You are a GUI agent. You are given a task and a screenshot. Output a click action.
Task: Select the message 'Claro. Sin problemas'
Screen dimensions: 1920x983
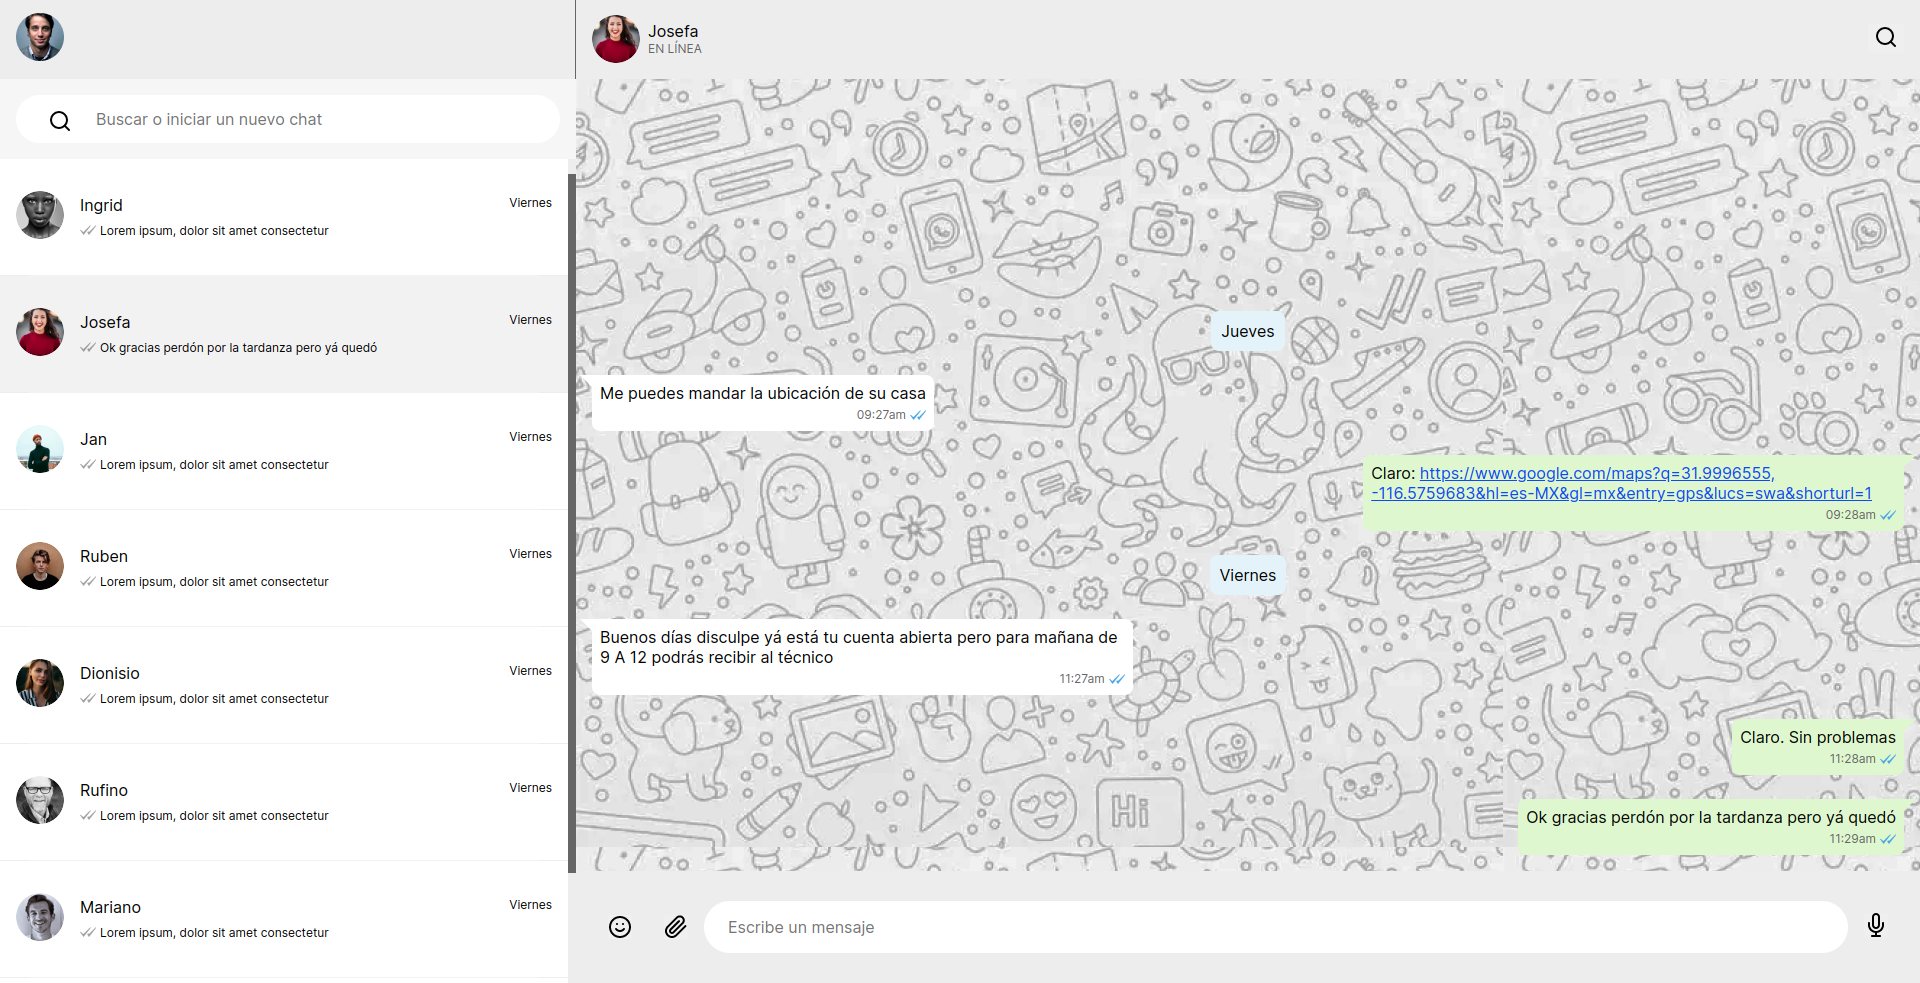(1818, 736)
